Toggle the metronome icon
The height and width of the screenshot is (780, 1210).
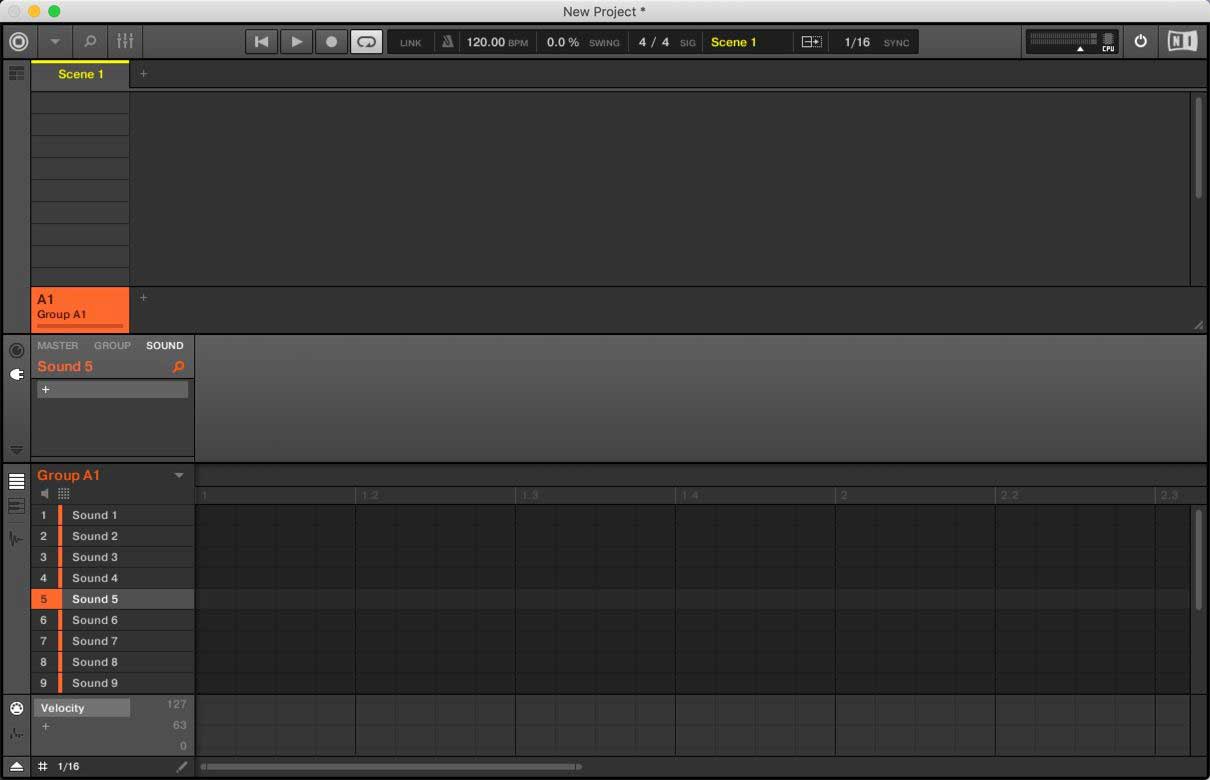coord(447,42)
